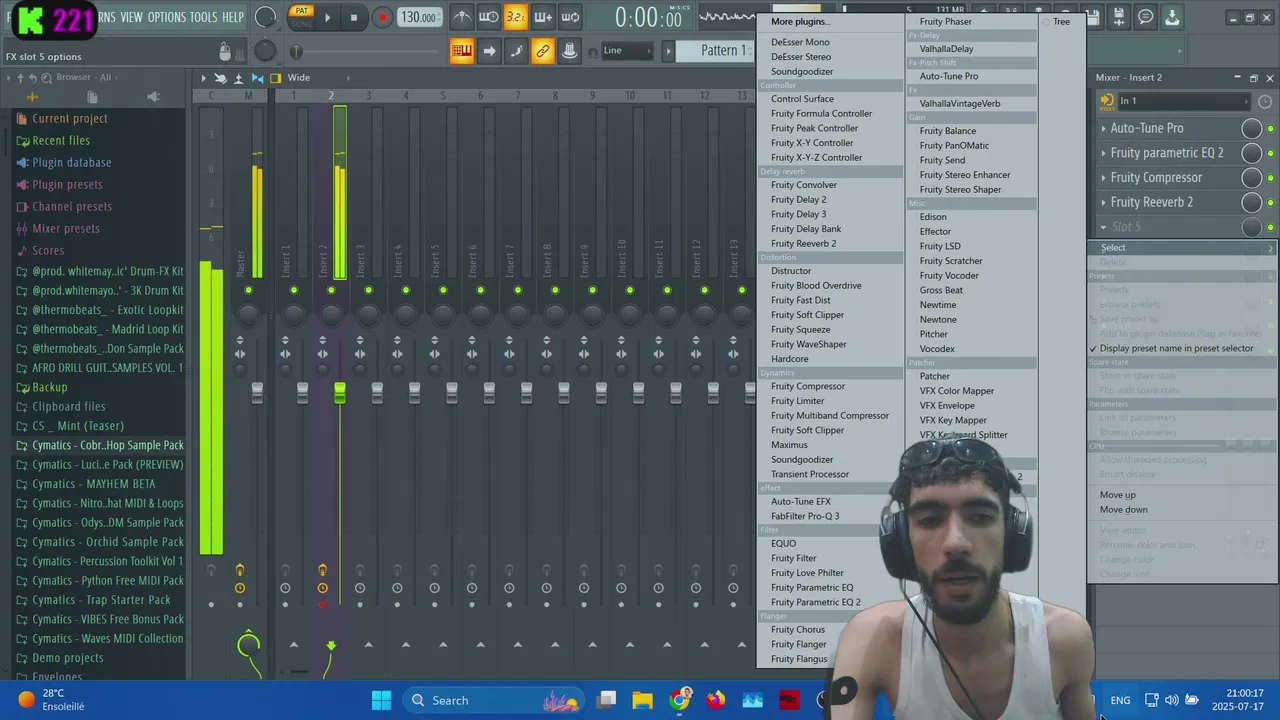Toggle Fruity parametric EQ 2 enable LED
Screen dimensions: 1280x720
tap(1270, 153)
